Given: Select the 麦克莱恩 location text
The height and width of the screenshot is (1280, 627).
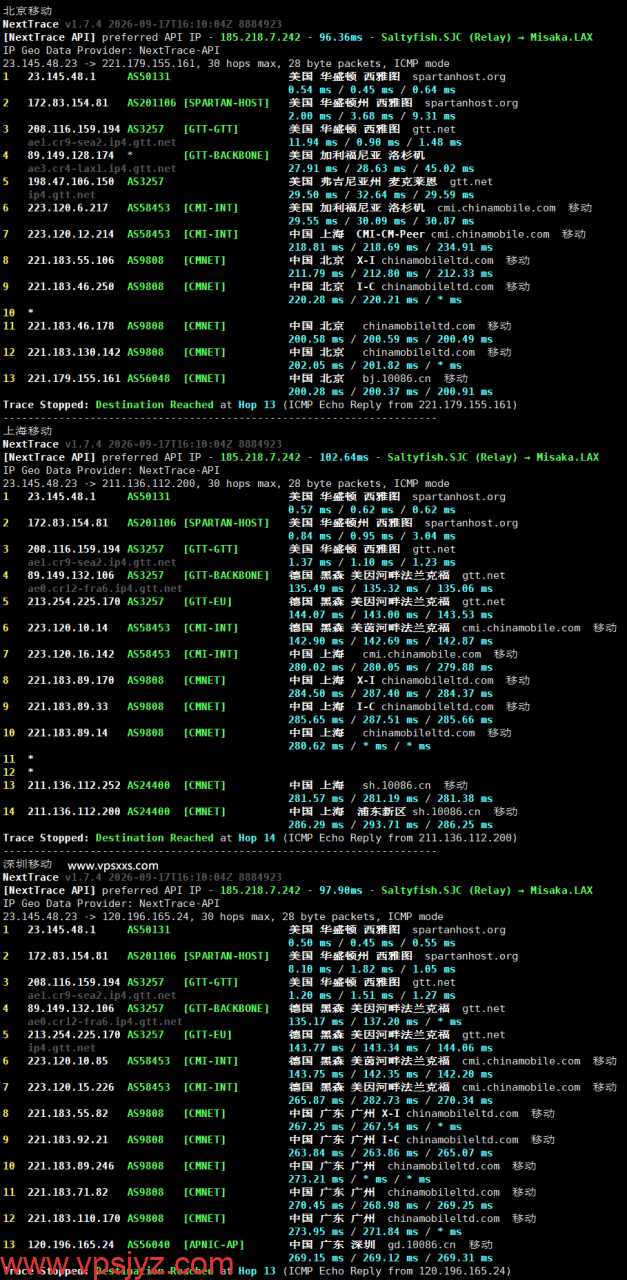Looking at the screenshot, I should tap(413, 182).
